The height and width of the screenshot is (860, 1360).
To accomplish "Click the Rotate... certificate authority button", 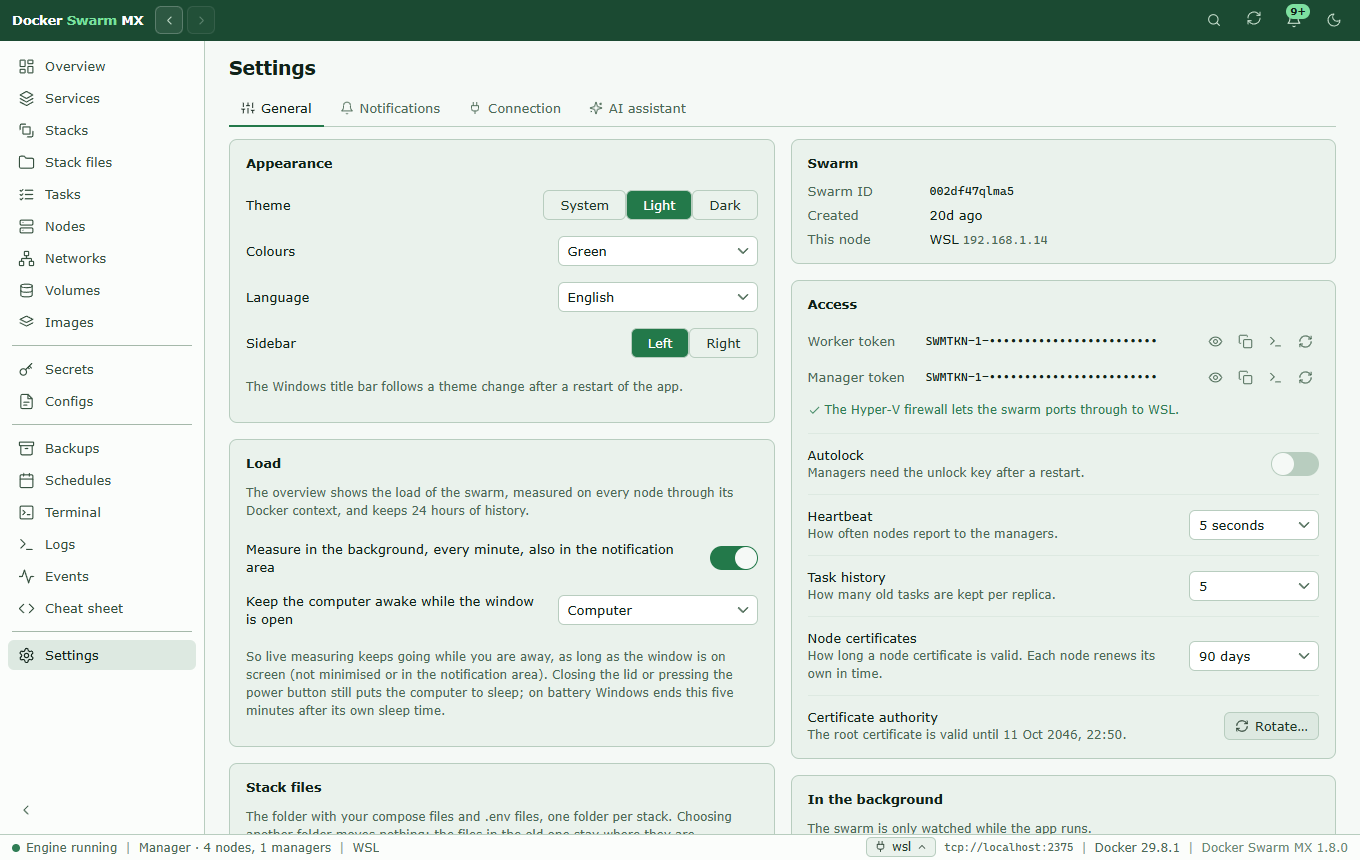I will pos(1271,726).
